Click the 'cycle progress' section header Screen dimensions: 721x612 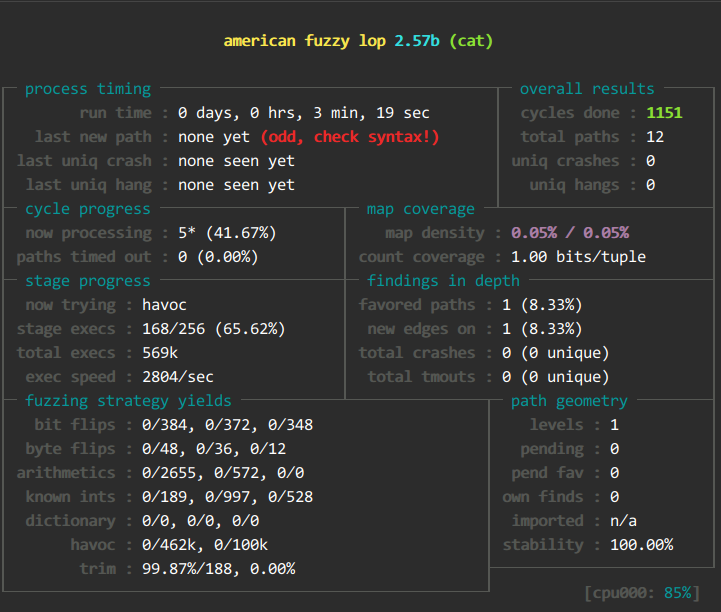tap(88, 209)
